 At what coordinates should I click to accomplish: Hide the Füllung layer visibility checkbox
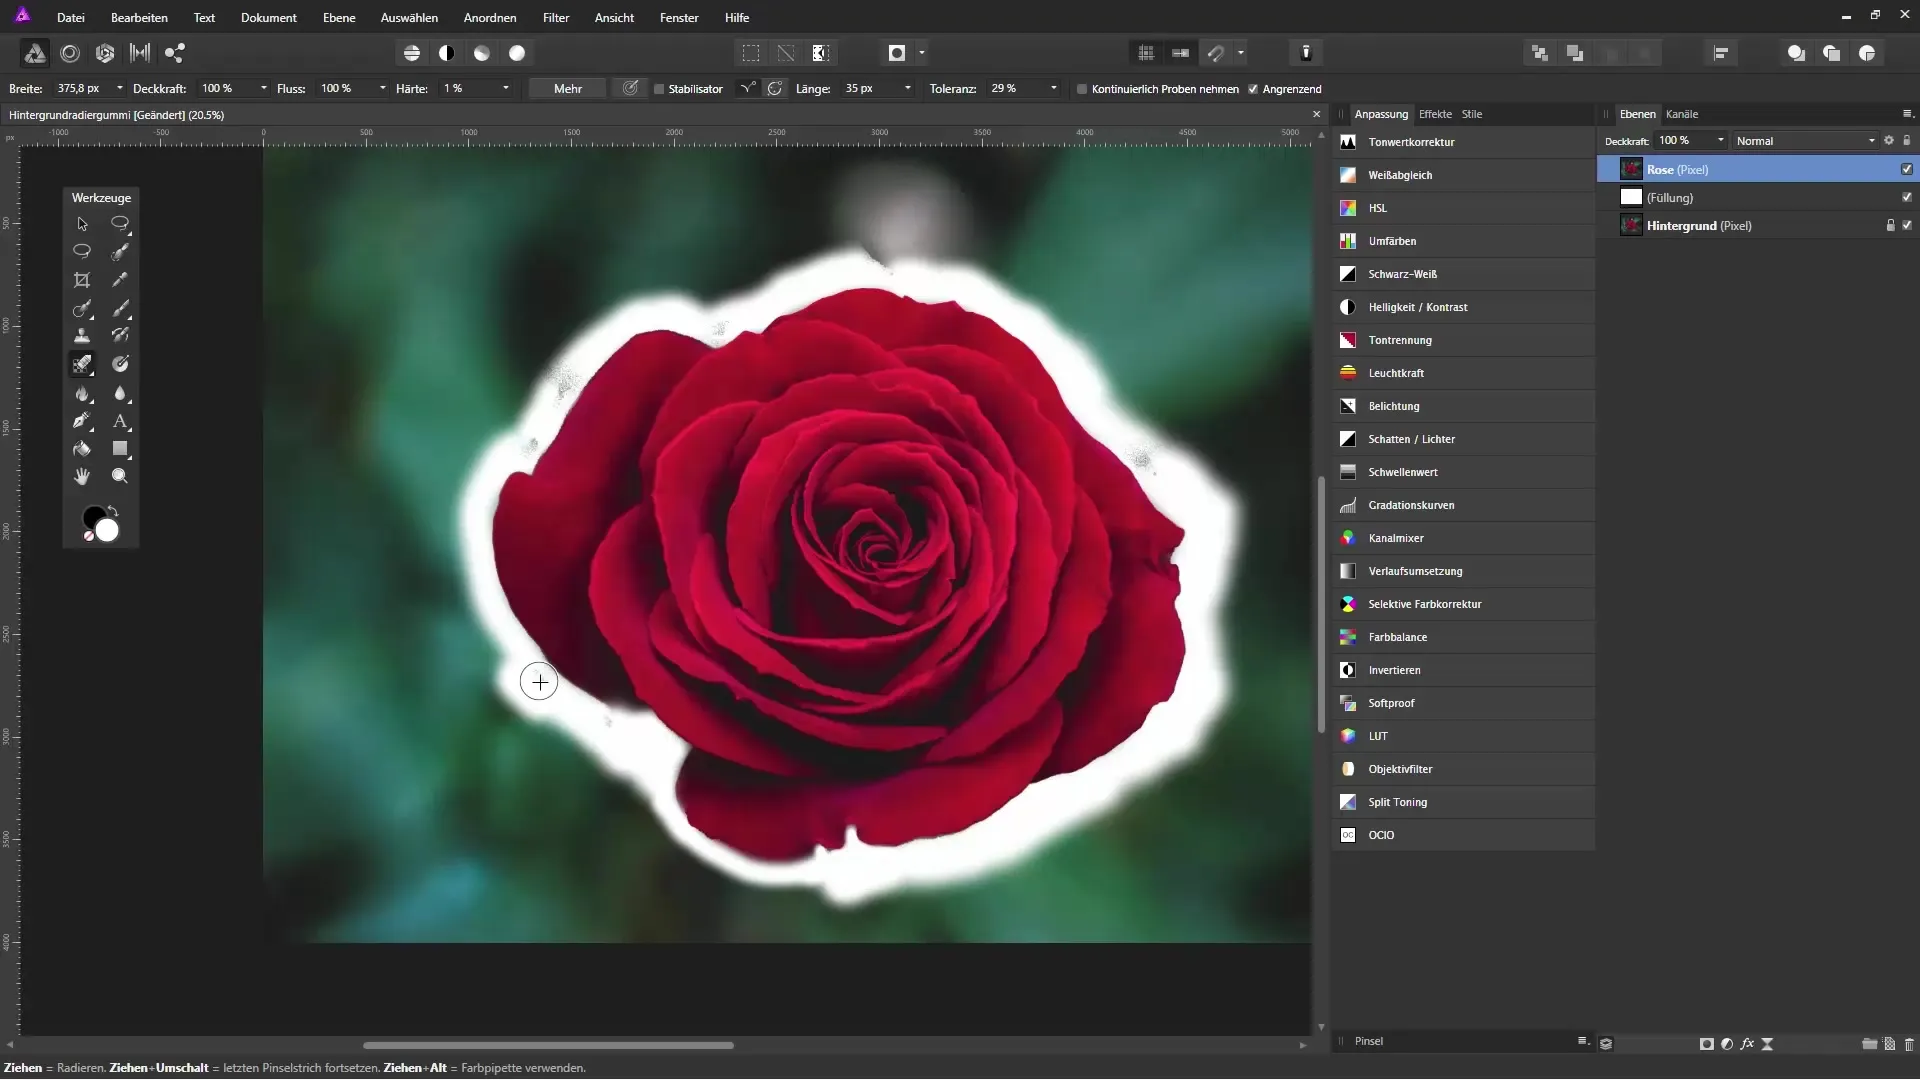click(1907, 198)
